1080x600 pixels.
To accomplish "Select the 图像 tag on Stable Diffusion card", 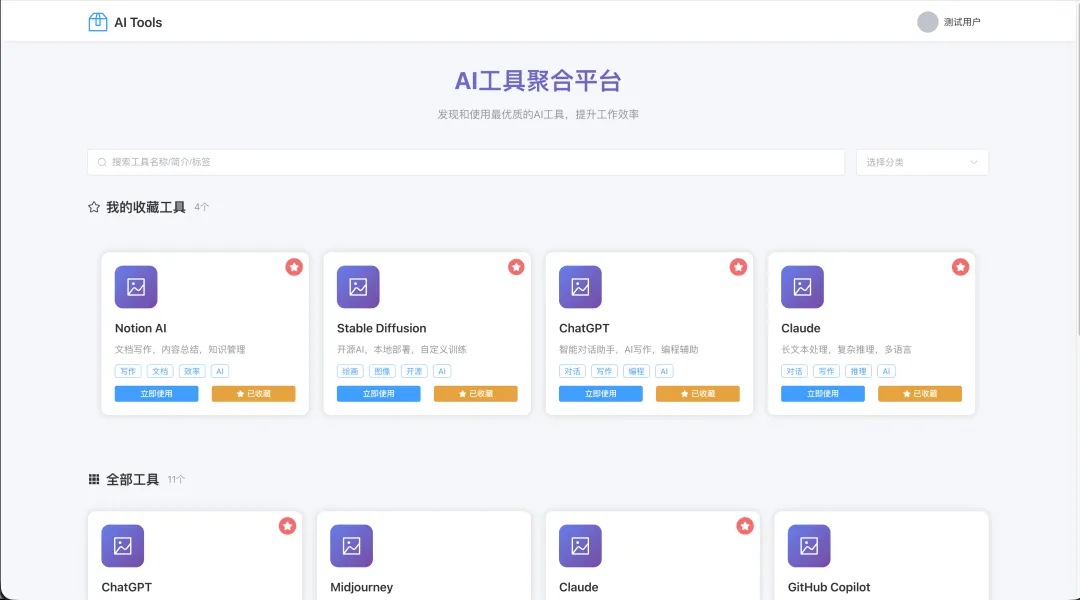I will (382, 371).
